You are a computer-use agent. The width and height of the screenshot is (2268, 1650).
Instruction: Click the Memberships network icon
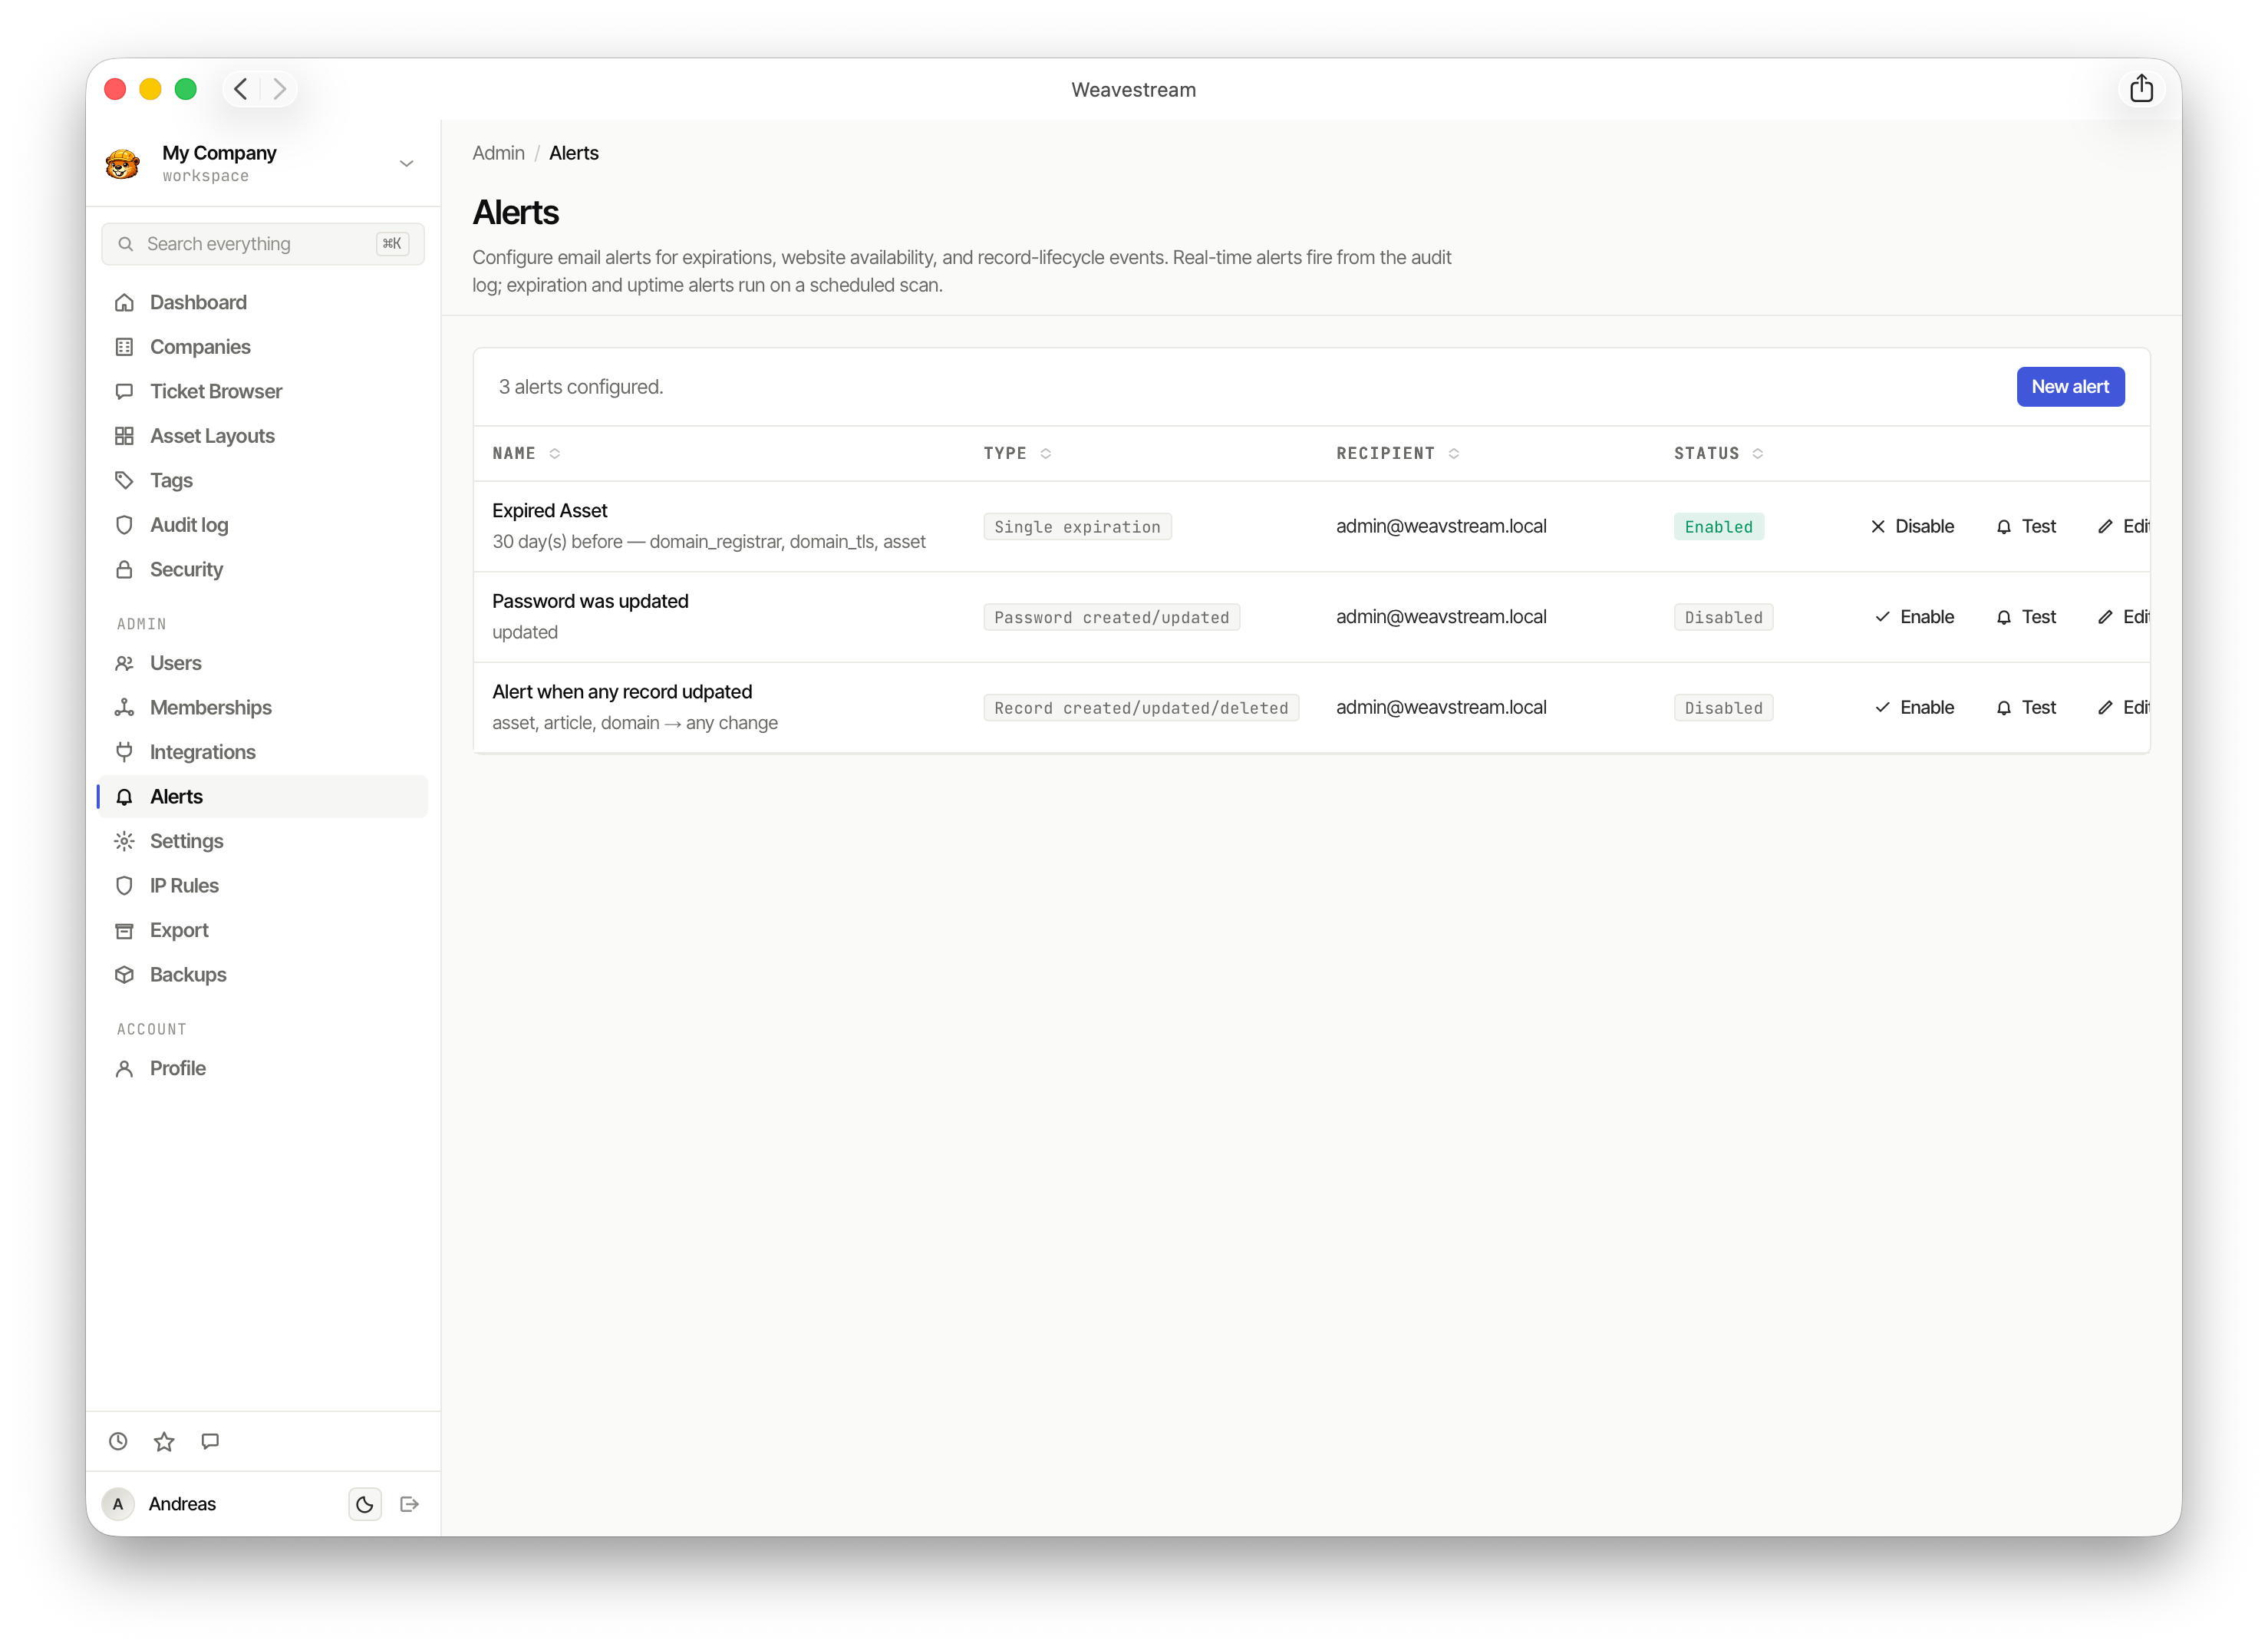tap(124, 708)
